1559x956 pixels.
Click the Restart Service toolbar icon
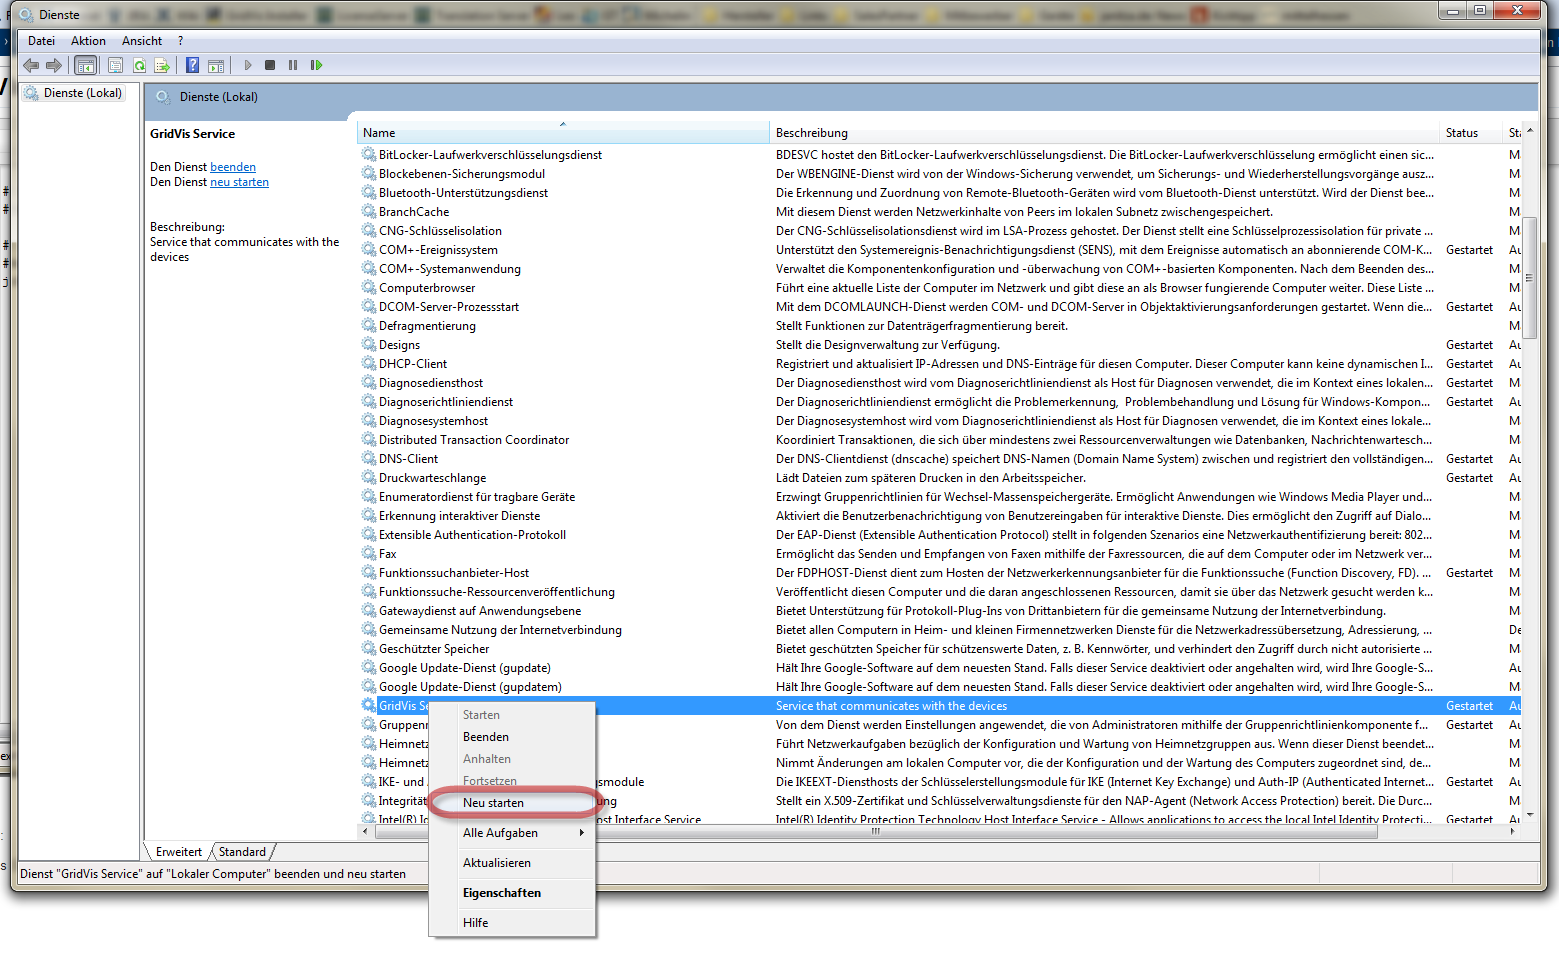tap(316, 65)
